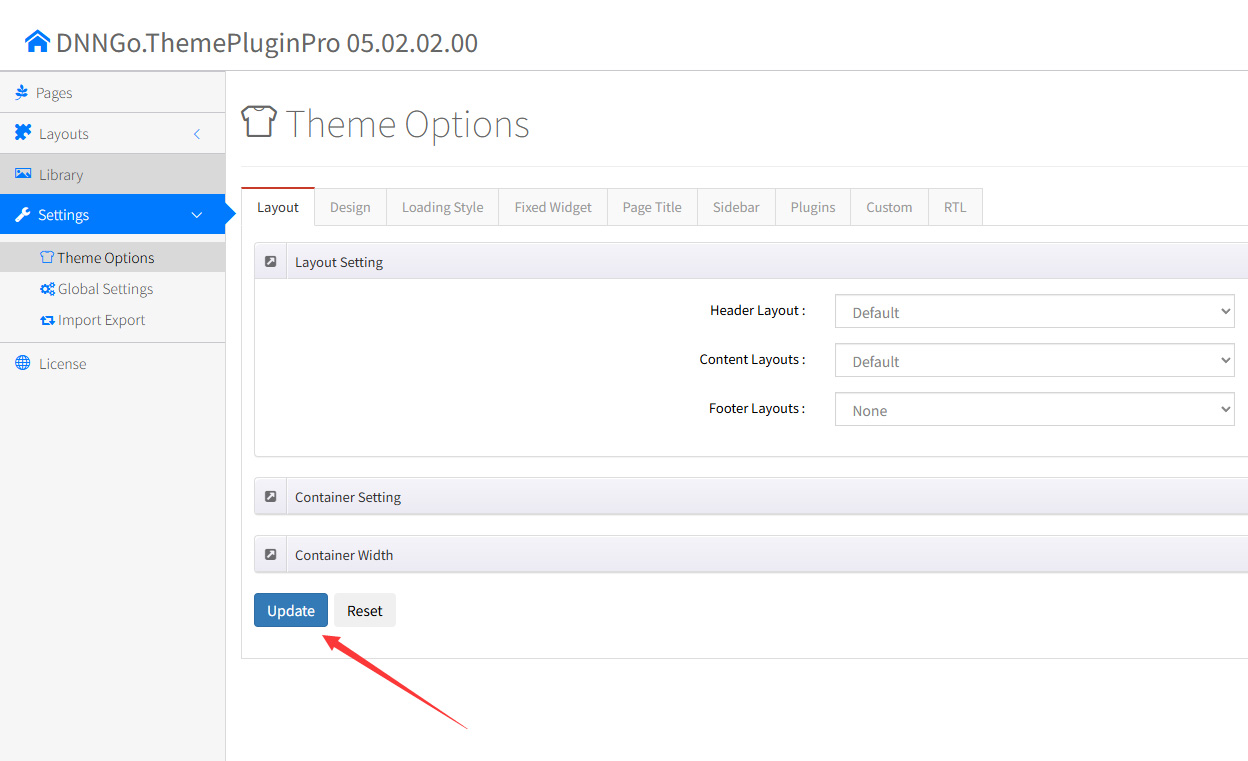
Task: Select Theme Options submenu link
Action: point(112,257)
